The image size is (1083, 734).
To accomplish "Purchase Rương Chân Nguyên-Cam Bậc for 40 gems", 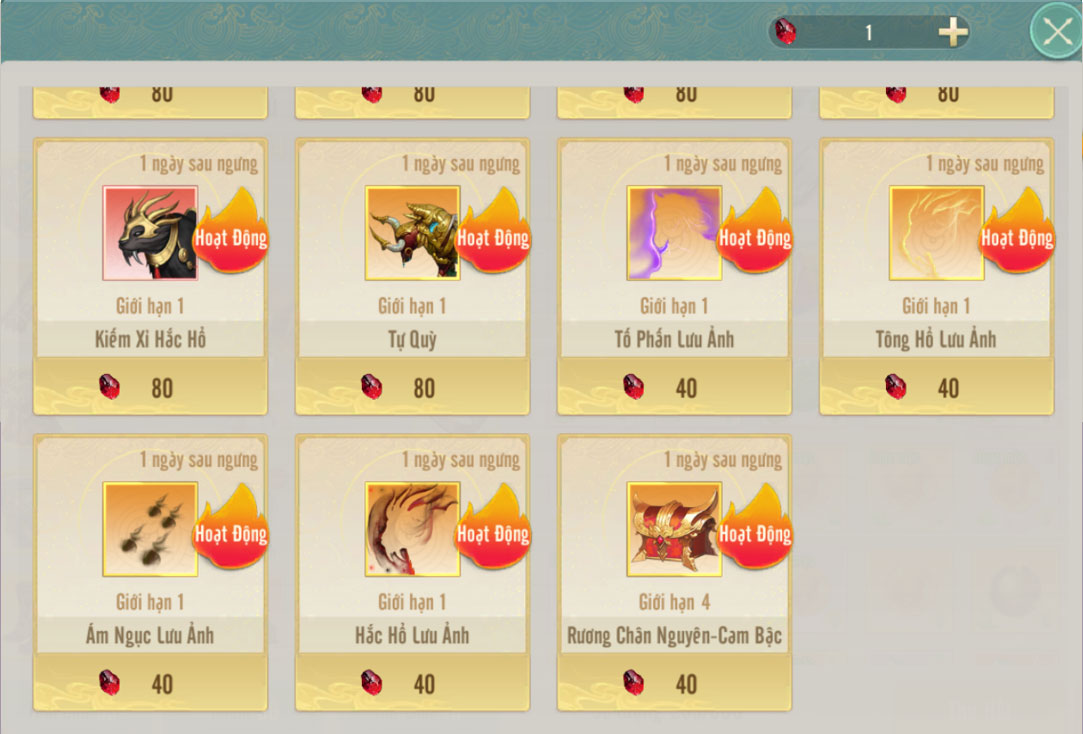I will pyautogui.click(x=674, y=683).
